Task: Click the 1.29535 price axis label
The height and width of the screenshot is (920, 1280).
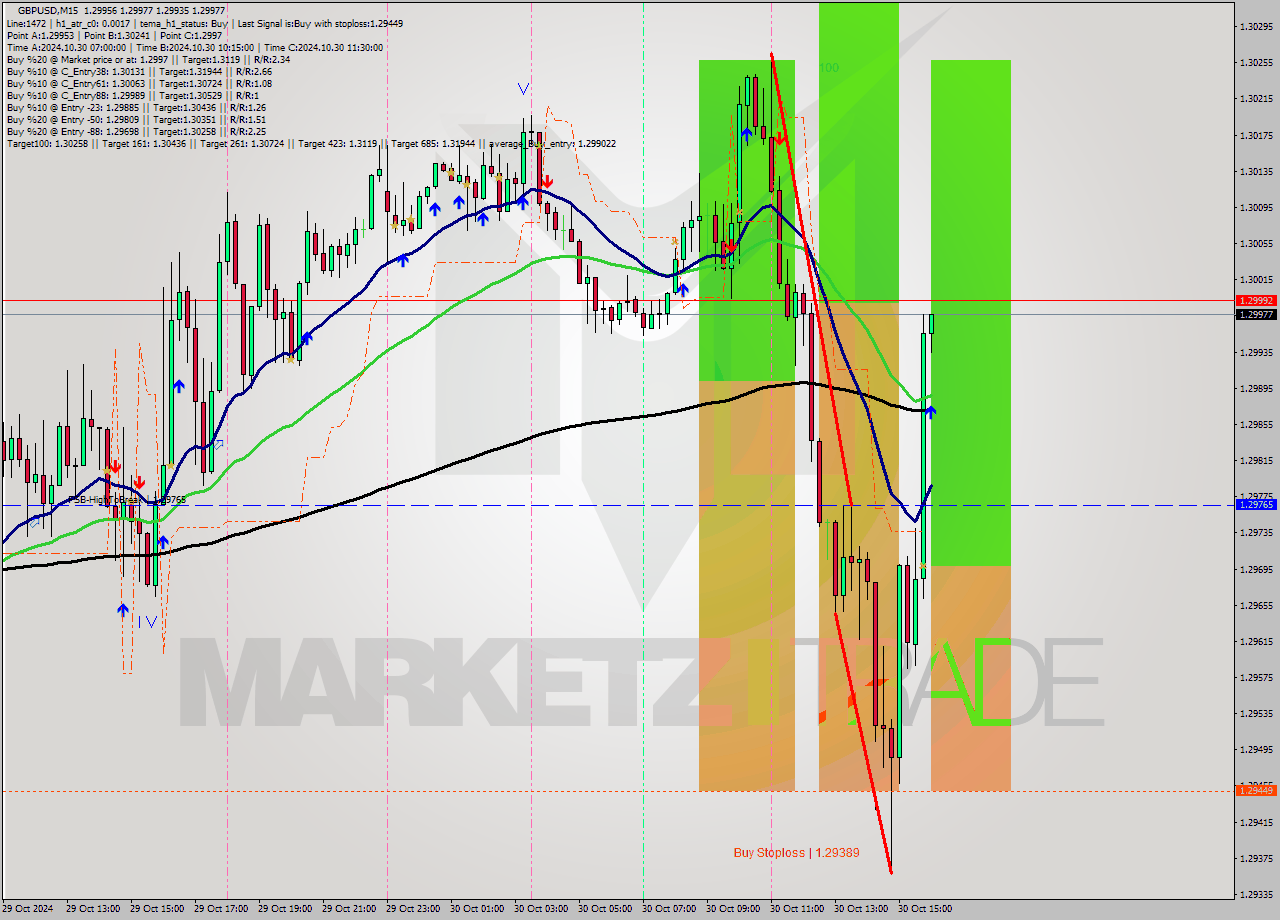Action: point(1256,713)
